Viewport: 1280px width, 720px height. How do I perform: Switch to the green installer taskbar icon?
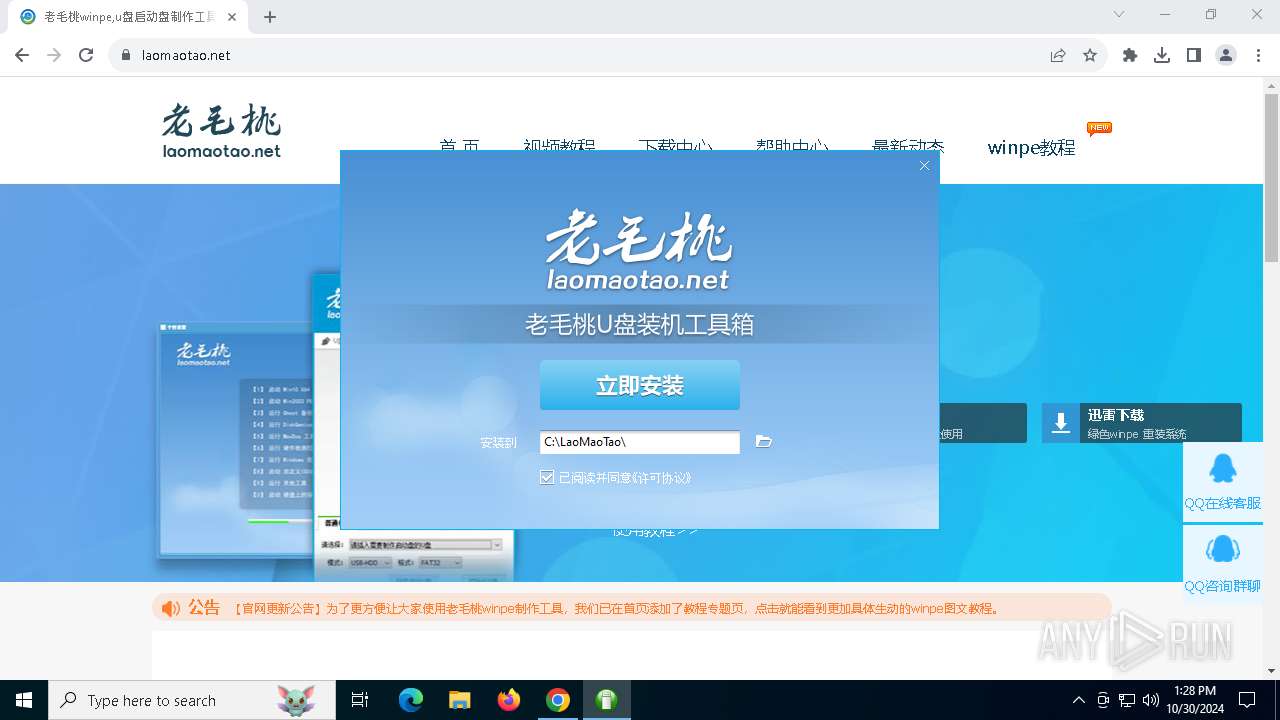coord(606,700)
